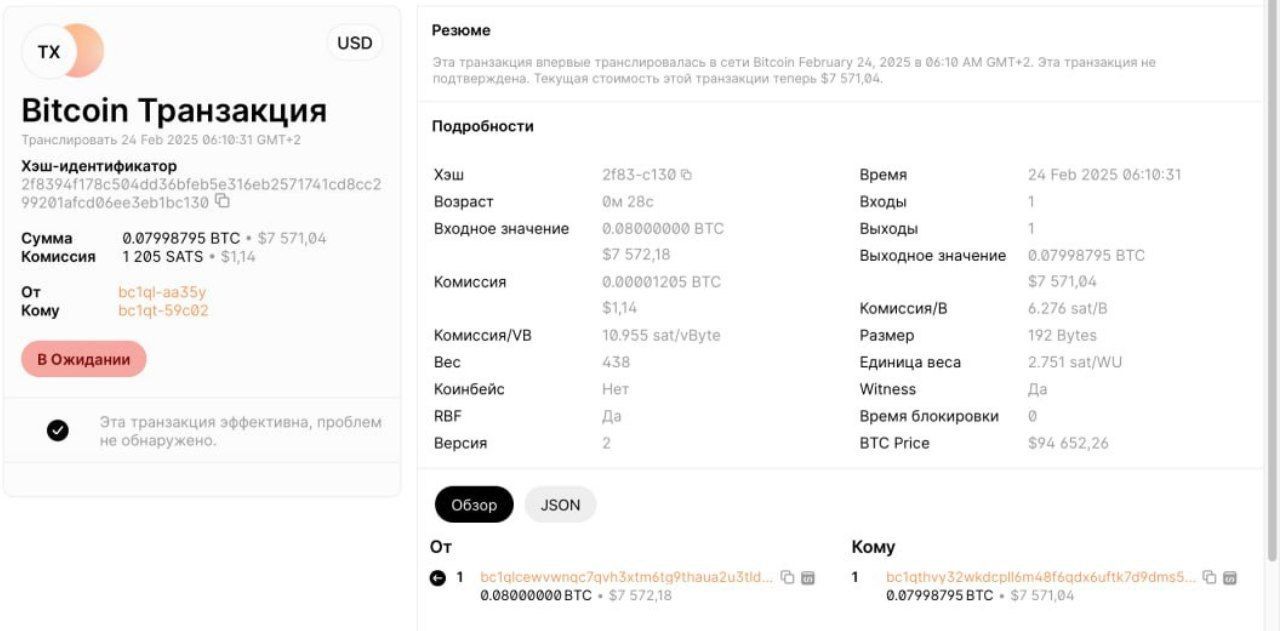The width and height of the screenshot is (1280, 631).
Task: Copy the sender bc1qlcewvwnqc address
Action: pyautogui.click(x=786, y=577)
